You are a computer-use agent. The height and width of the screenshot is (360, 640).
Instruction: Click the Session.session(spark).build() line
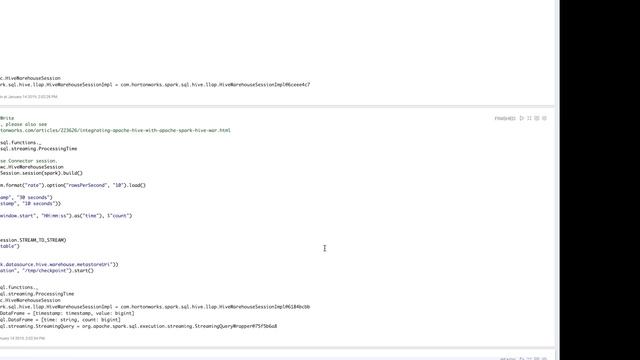point(41,173)
